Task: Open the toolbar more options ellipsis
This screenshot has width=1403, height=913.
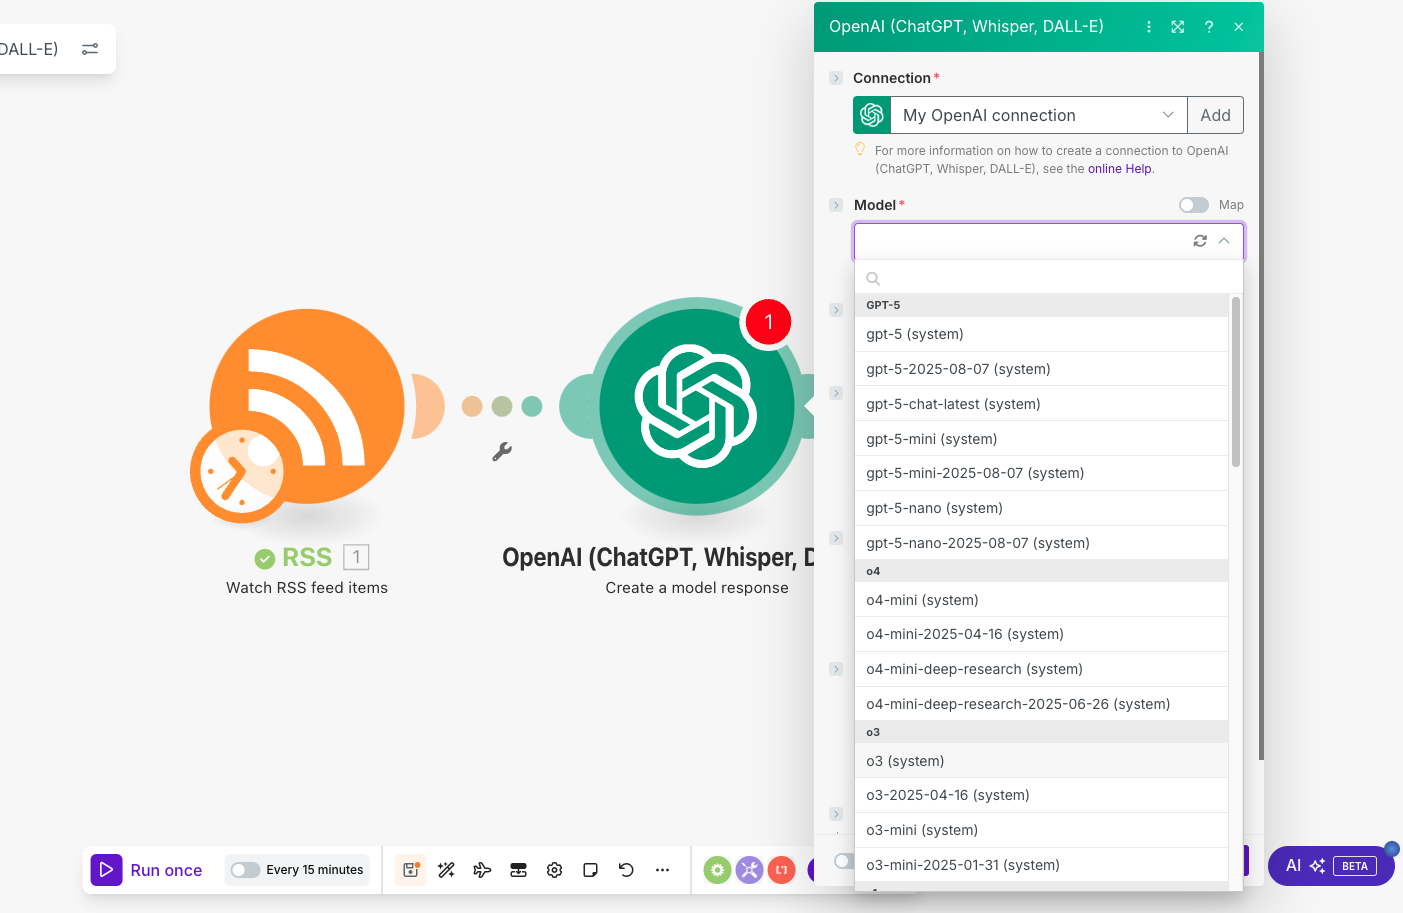Action: (x=662, y=870)
